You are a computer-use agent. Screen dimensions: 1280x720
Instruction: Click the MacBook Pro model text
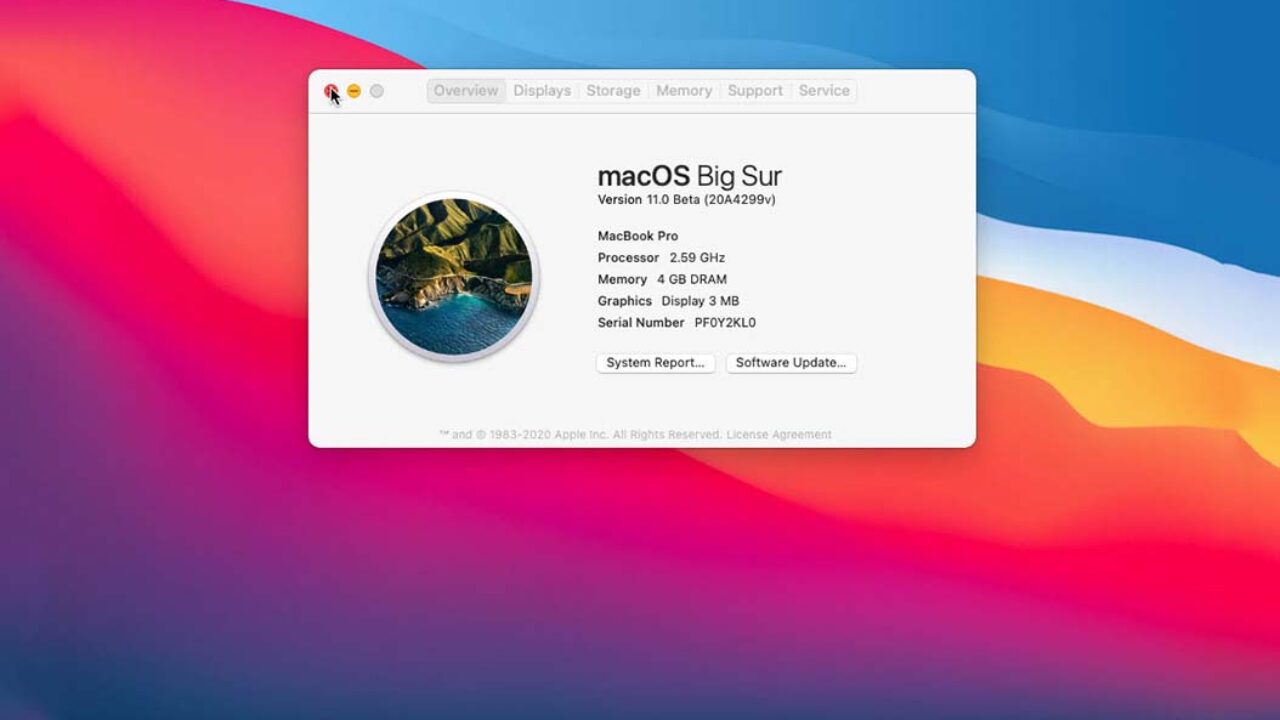point(638,236)
